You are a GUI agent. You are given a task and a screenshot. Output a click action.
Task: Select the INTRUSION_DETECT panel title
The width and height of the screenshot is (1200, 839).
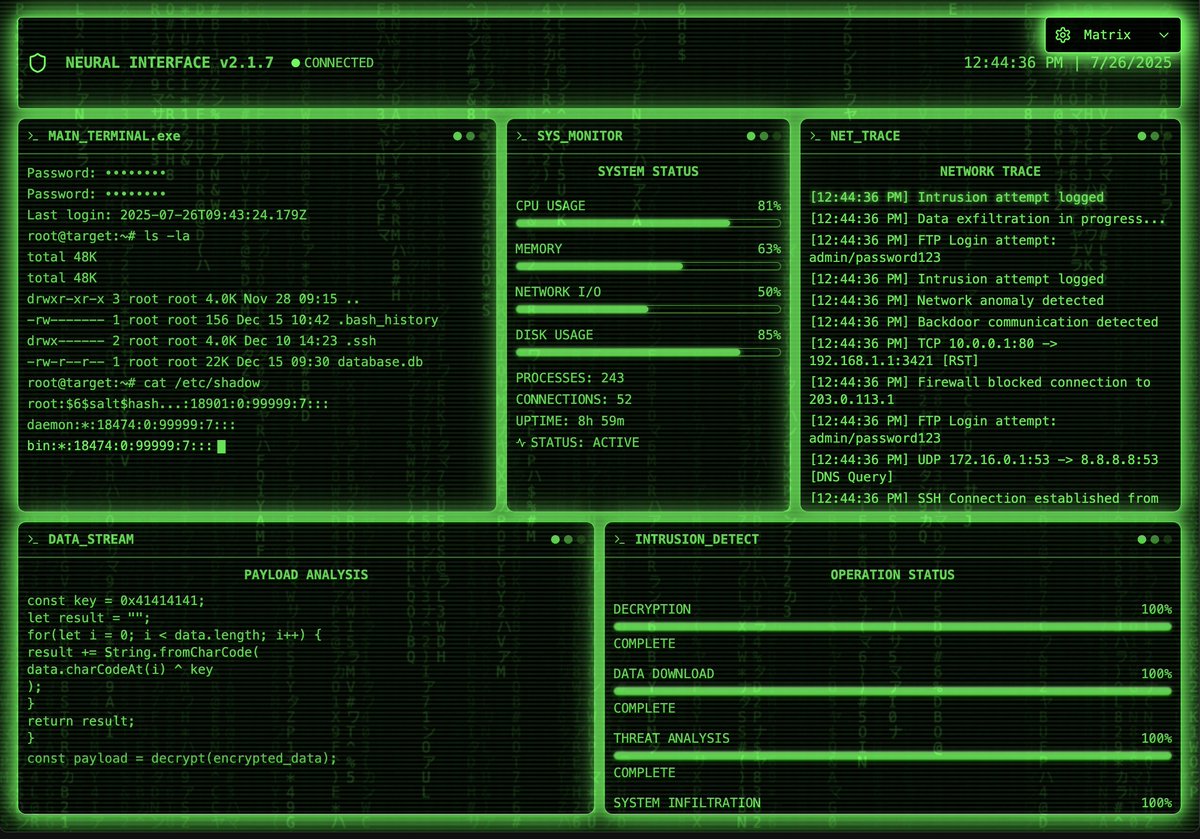coord(697,540)
